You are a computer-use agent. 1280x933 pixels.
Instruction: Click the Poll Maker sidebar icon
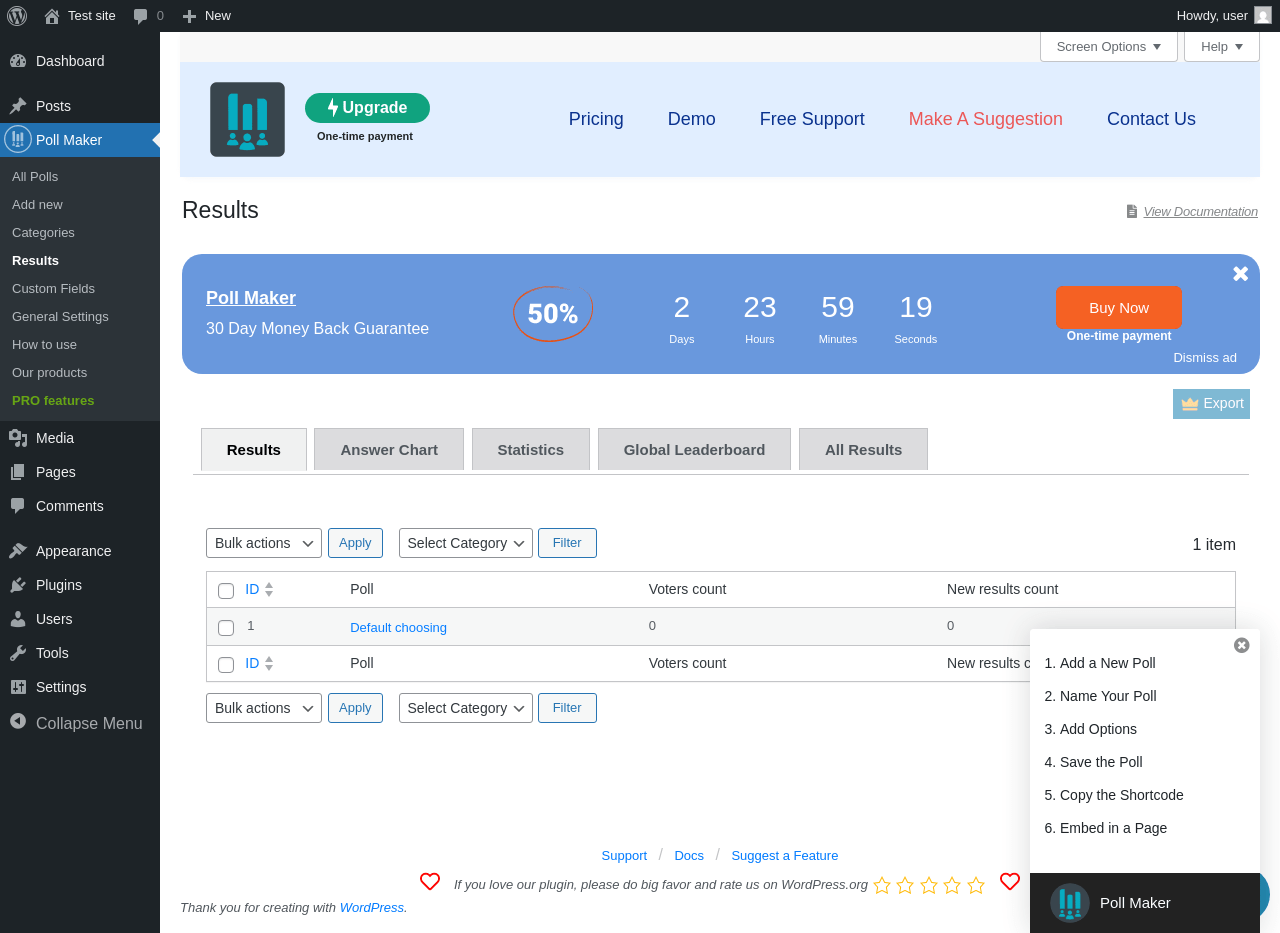pyautogui.click(x=18, y=139)
